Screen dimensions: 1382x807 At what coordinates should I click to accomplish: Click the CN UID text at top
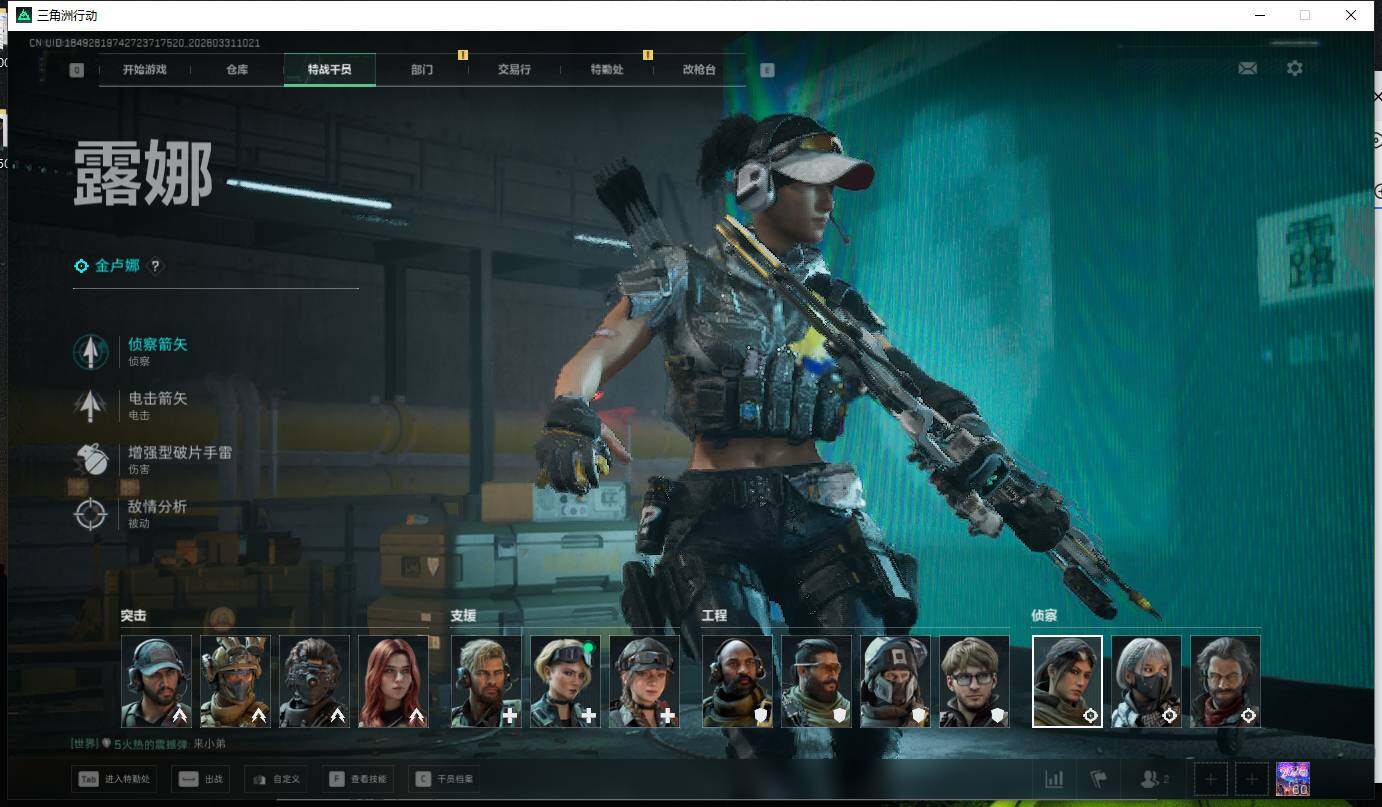click(144, 43)
